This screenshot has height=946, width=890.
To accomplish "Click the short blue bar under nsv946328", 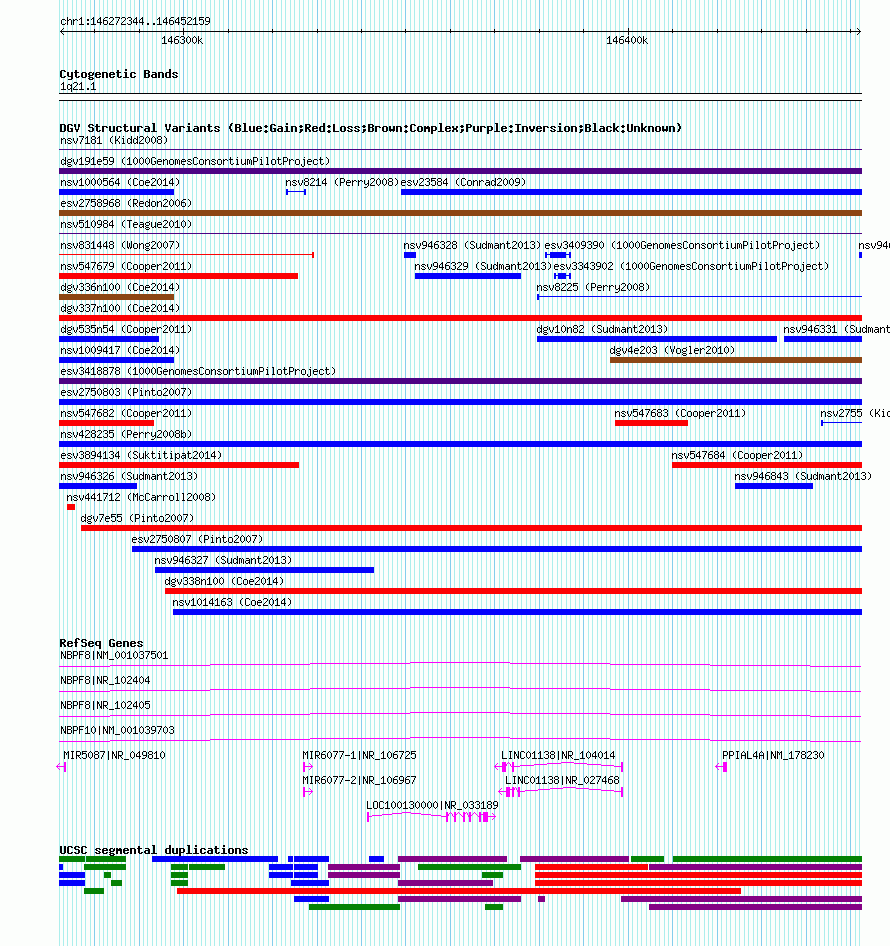I will (x=410, y=255).
